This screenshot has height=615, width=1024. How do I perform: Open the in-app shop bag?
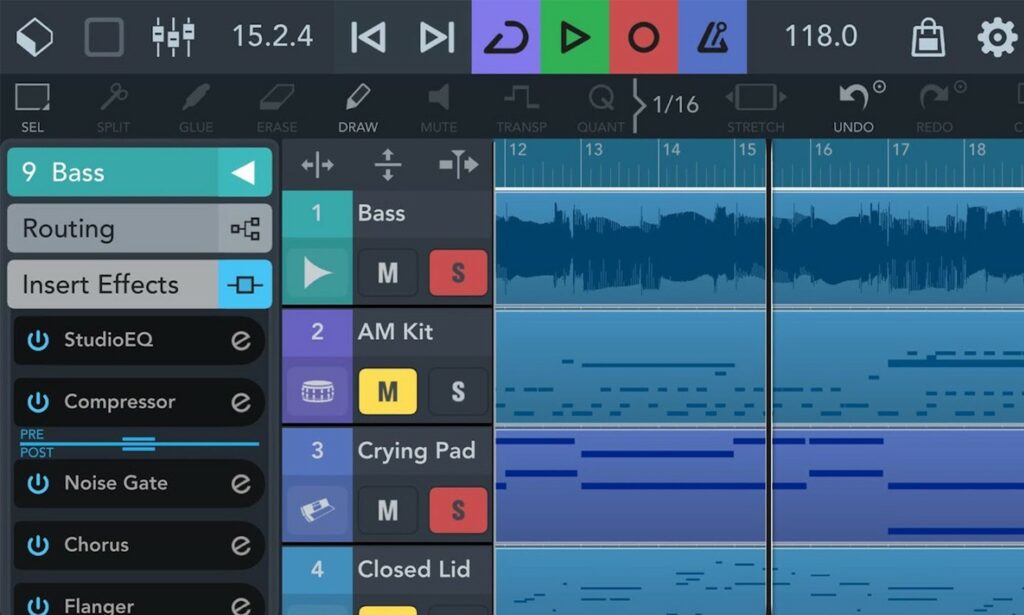(x=927, y=37)
